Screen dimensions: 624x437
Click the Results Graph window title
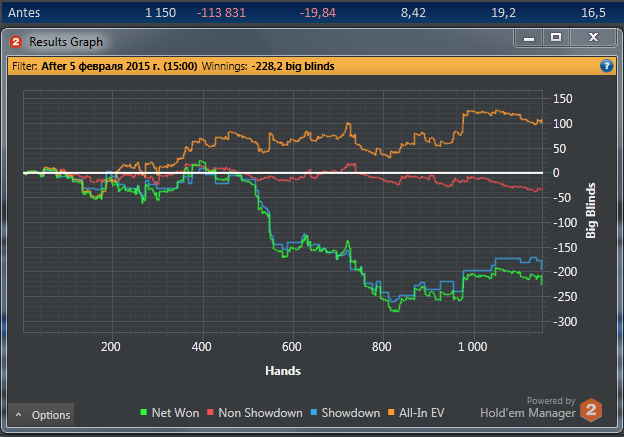[x=66, y=42]
